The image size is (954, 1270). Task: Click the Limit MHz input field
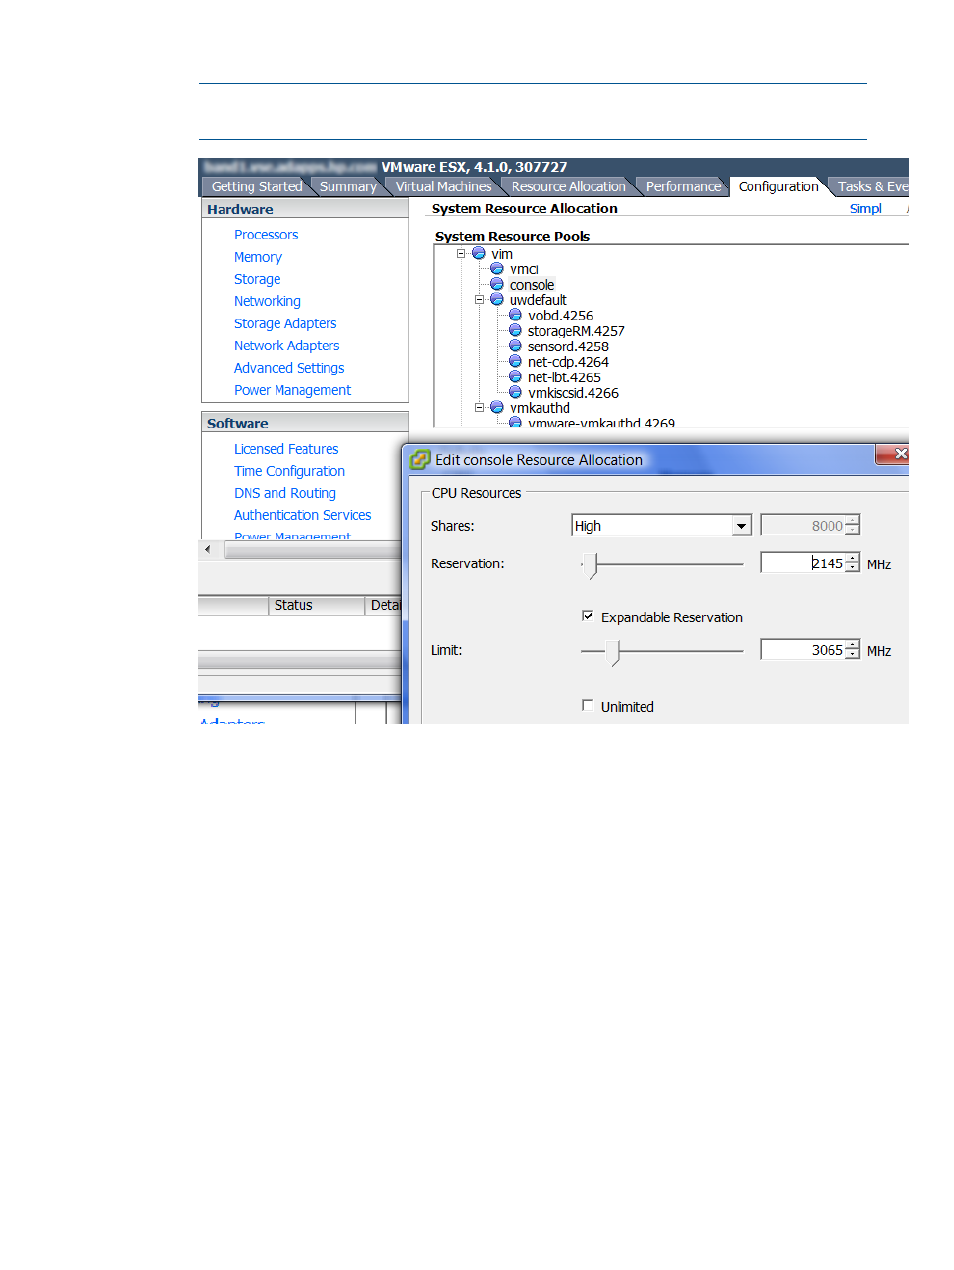pyautogui.click(x=803, y=650)
